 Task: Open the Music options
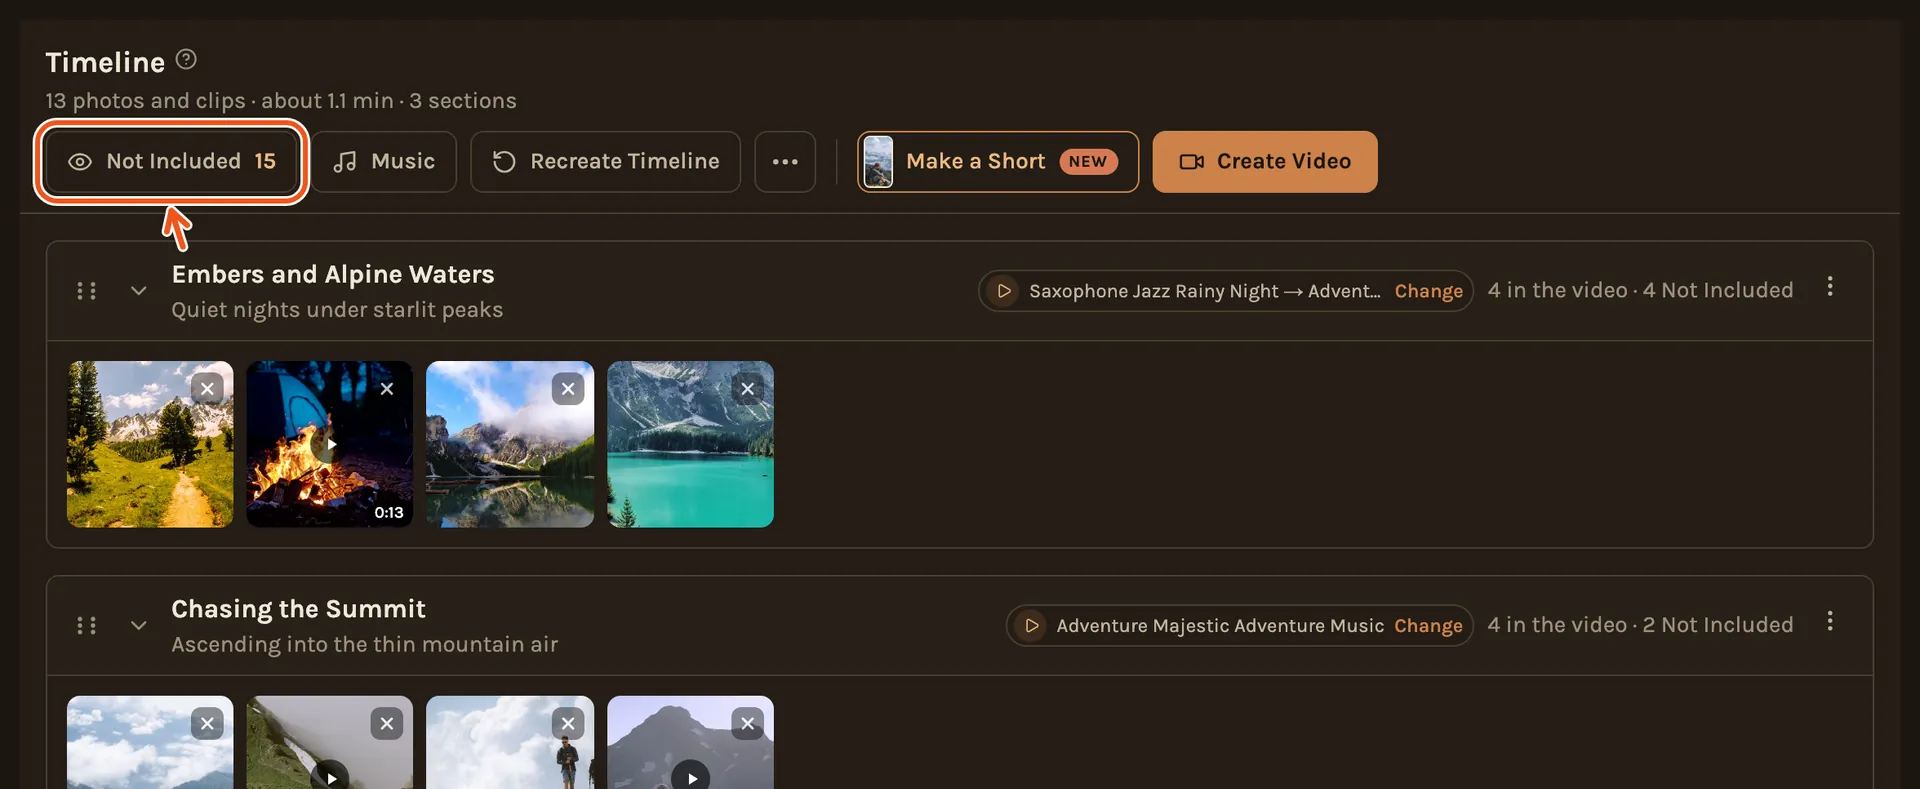(384, 161)
